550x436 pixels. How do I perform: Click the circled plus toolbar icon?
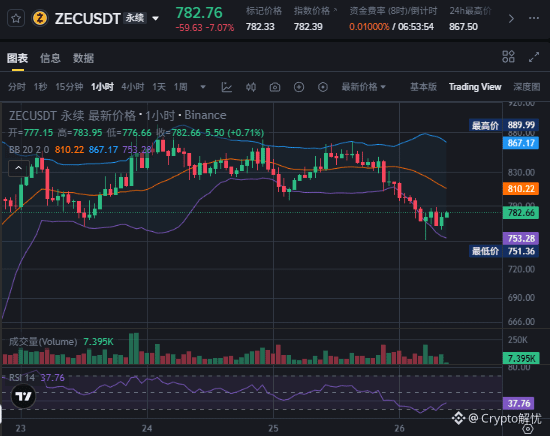[299, 87]
